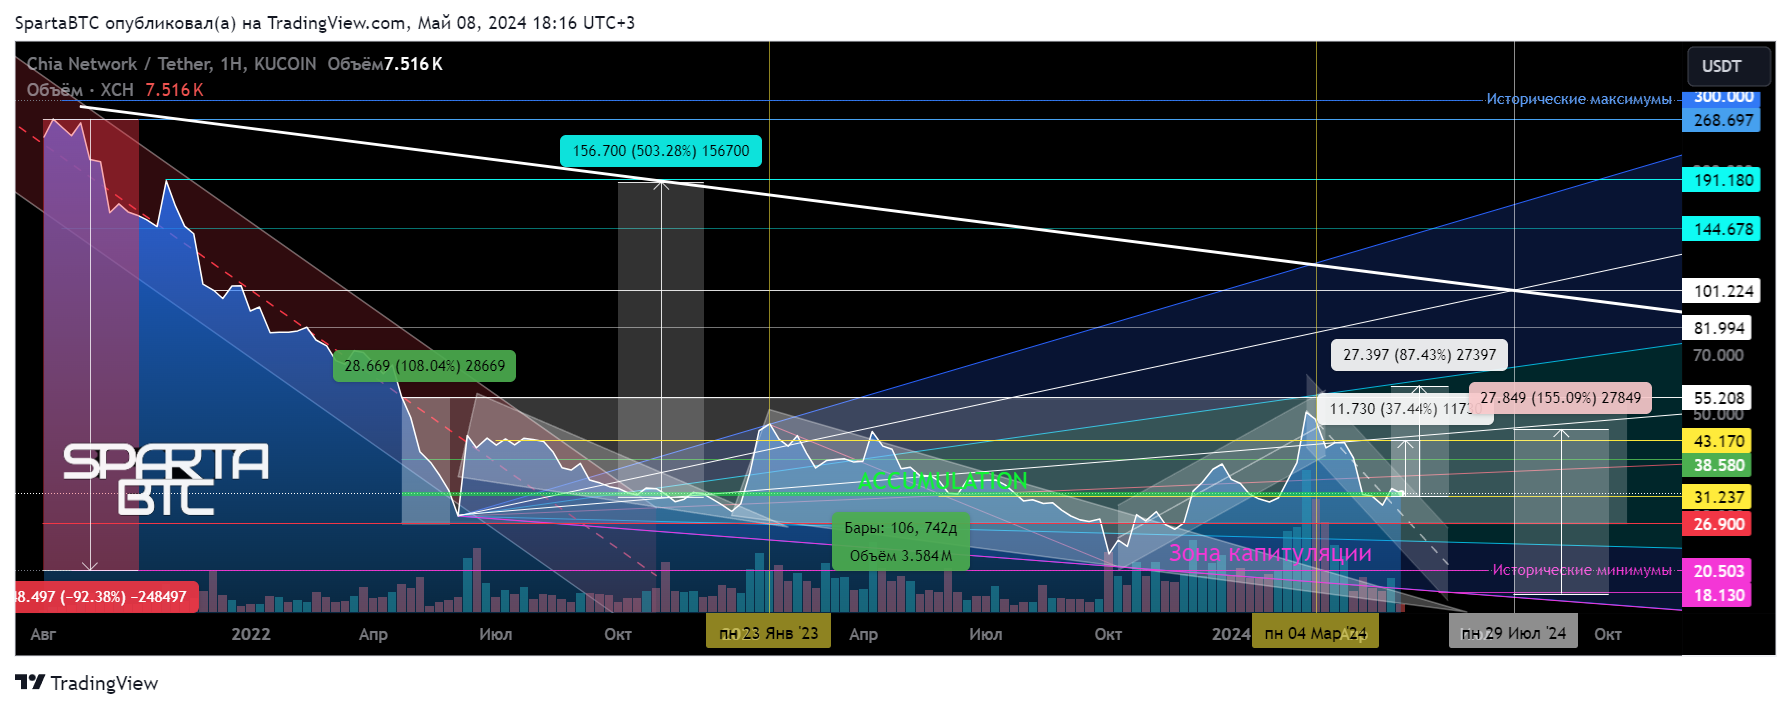Click the 156.700 (503.28%) measurement label
Viewport: 1791px width, 709px height.
coord(661,151)
